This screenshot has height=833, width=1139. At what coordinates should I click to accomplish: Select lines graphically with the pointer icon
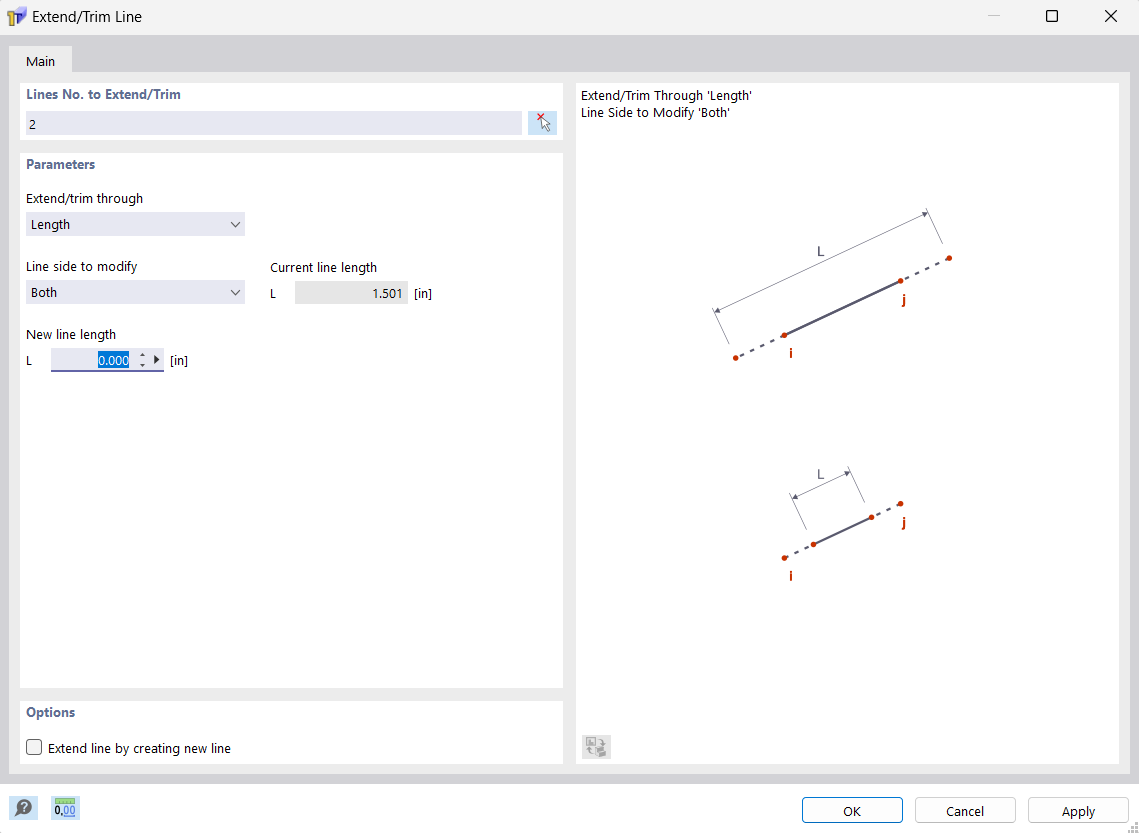(542, 122)
